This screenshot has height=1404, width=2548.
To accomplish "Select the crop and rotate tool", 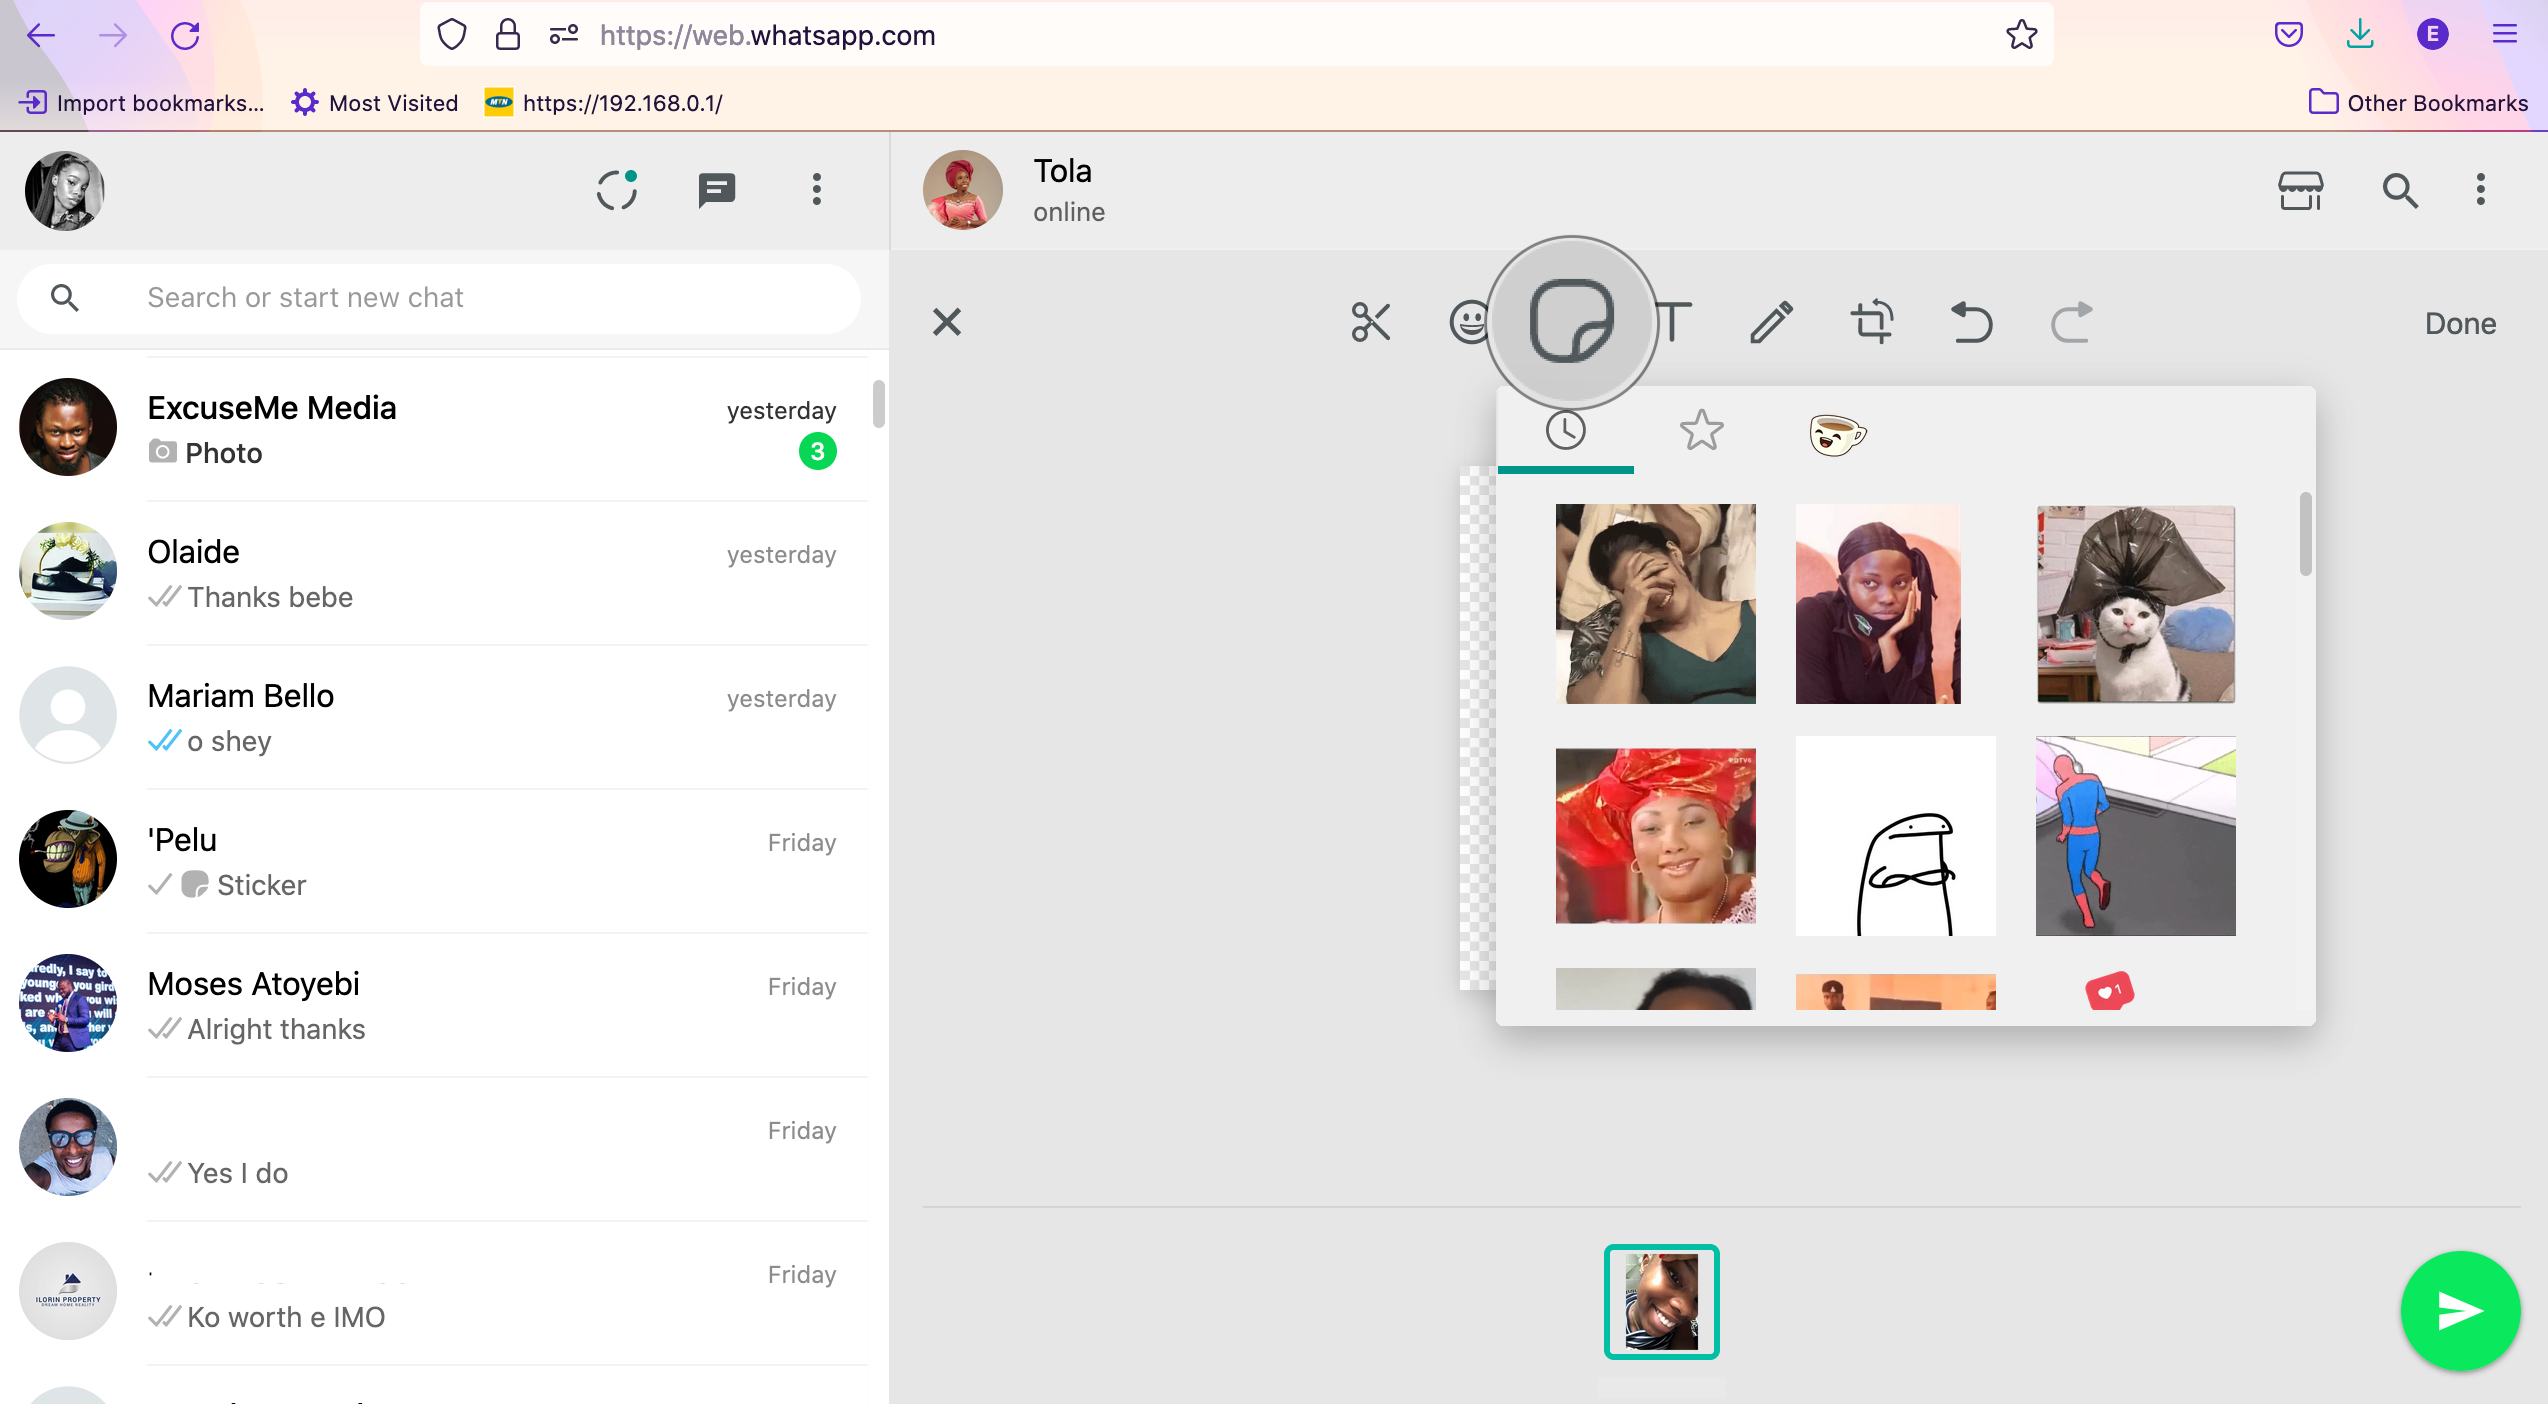I will coord(1871,322).
